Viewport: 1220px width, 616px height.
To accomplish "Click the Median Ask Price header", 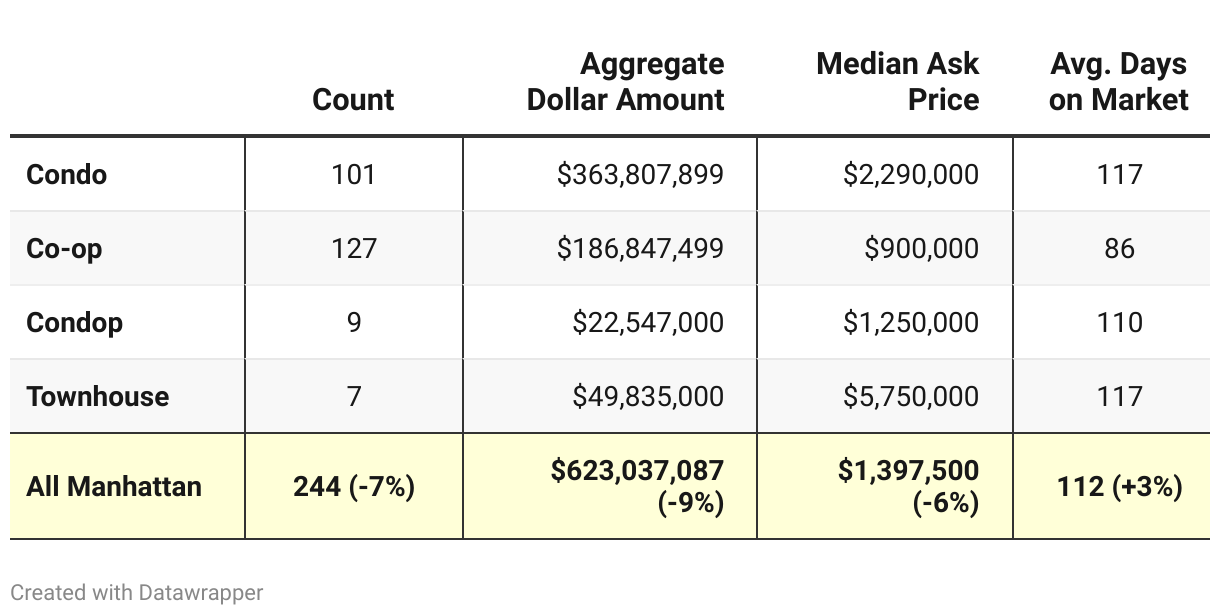I will point(897,82).
